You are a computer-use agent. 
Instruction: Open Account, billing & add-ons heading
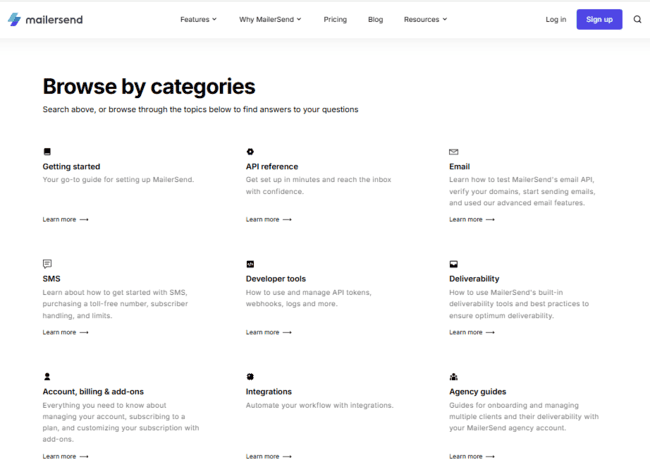[x=93, y=391]
